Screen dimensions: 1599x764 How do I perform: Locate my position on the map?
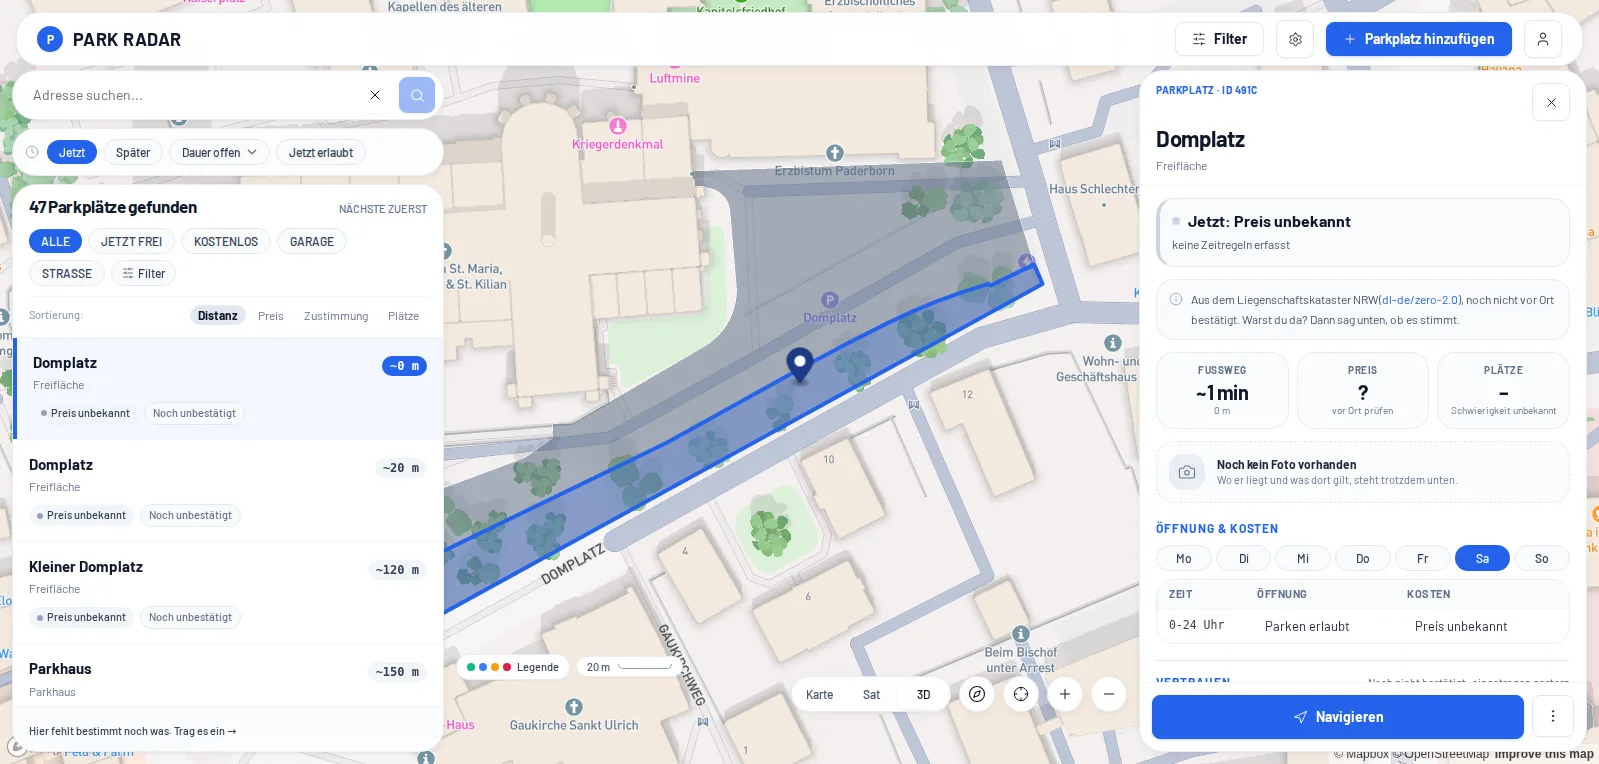1021,694
